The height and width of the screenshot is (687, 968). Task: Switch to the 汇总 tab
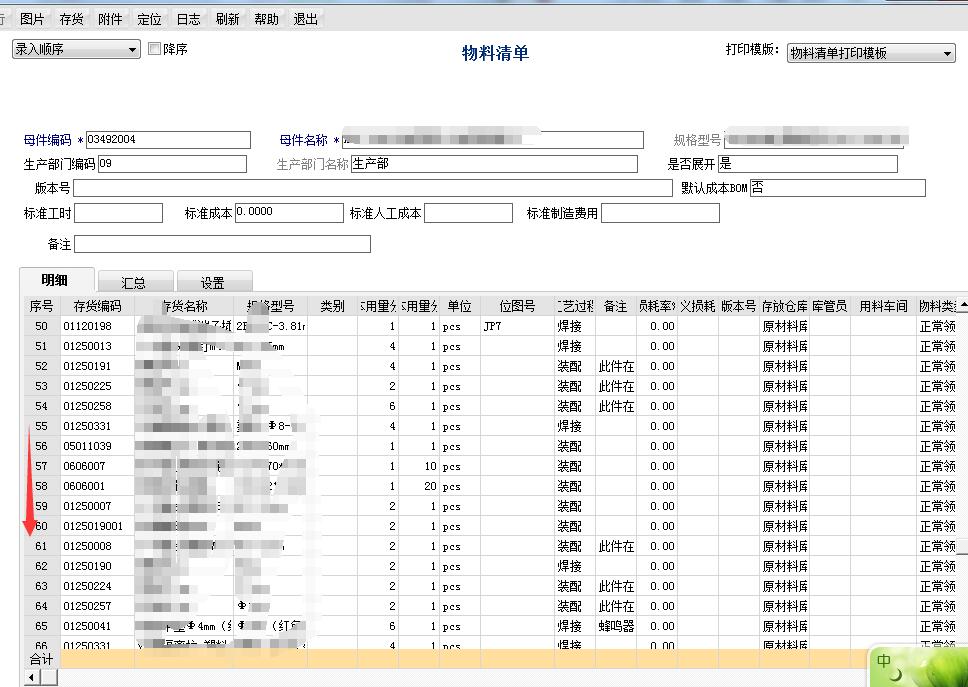[135, 282]
